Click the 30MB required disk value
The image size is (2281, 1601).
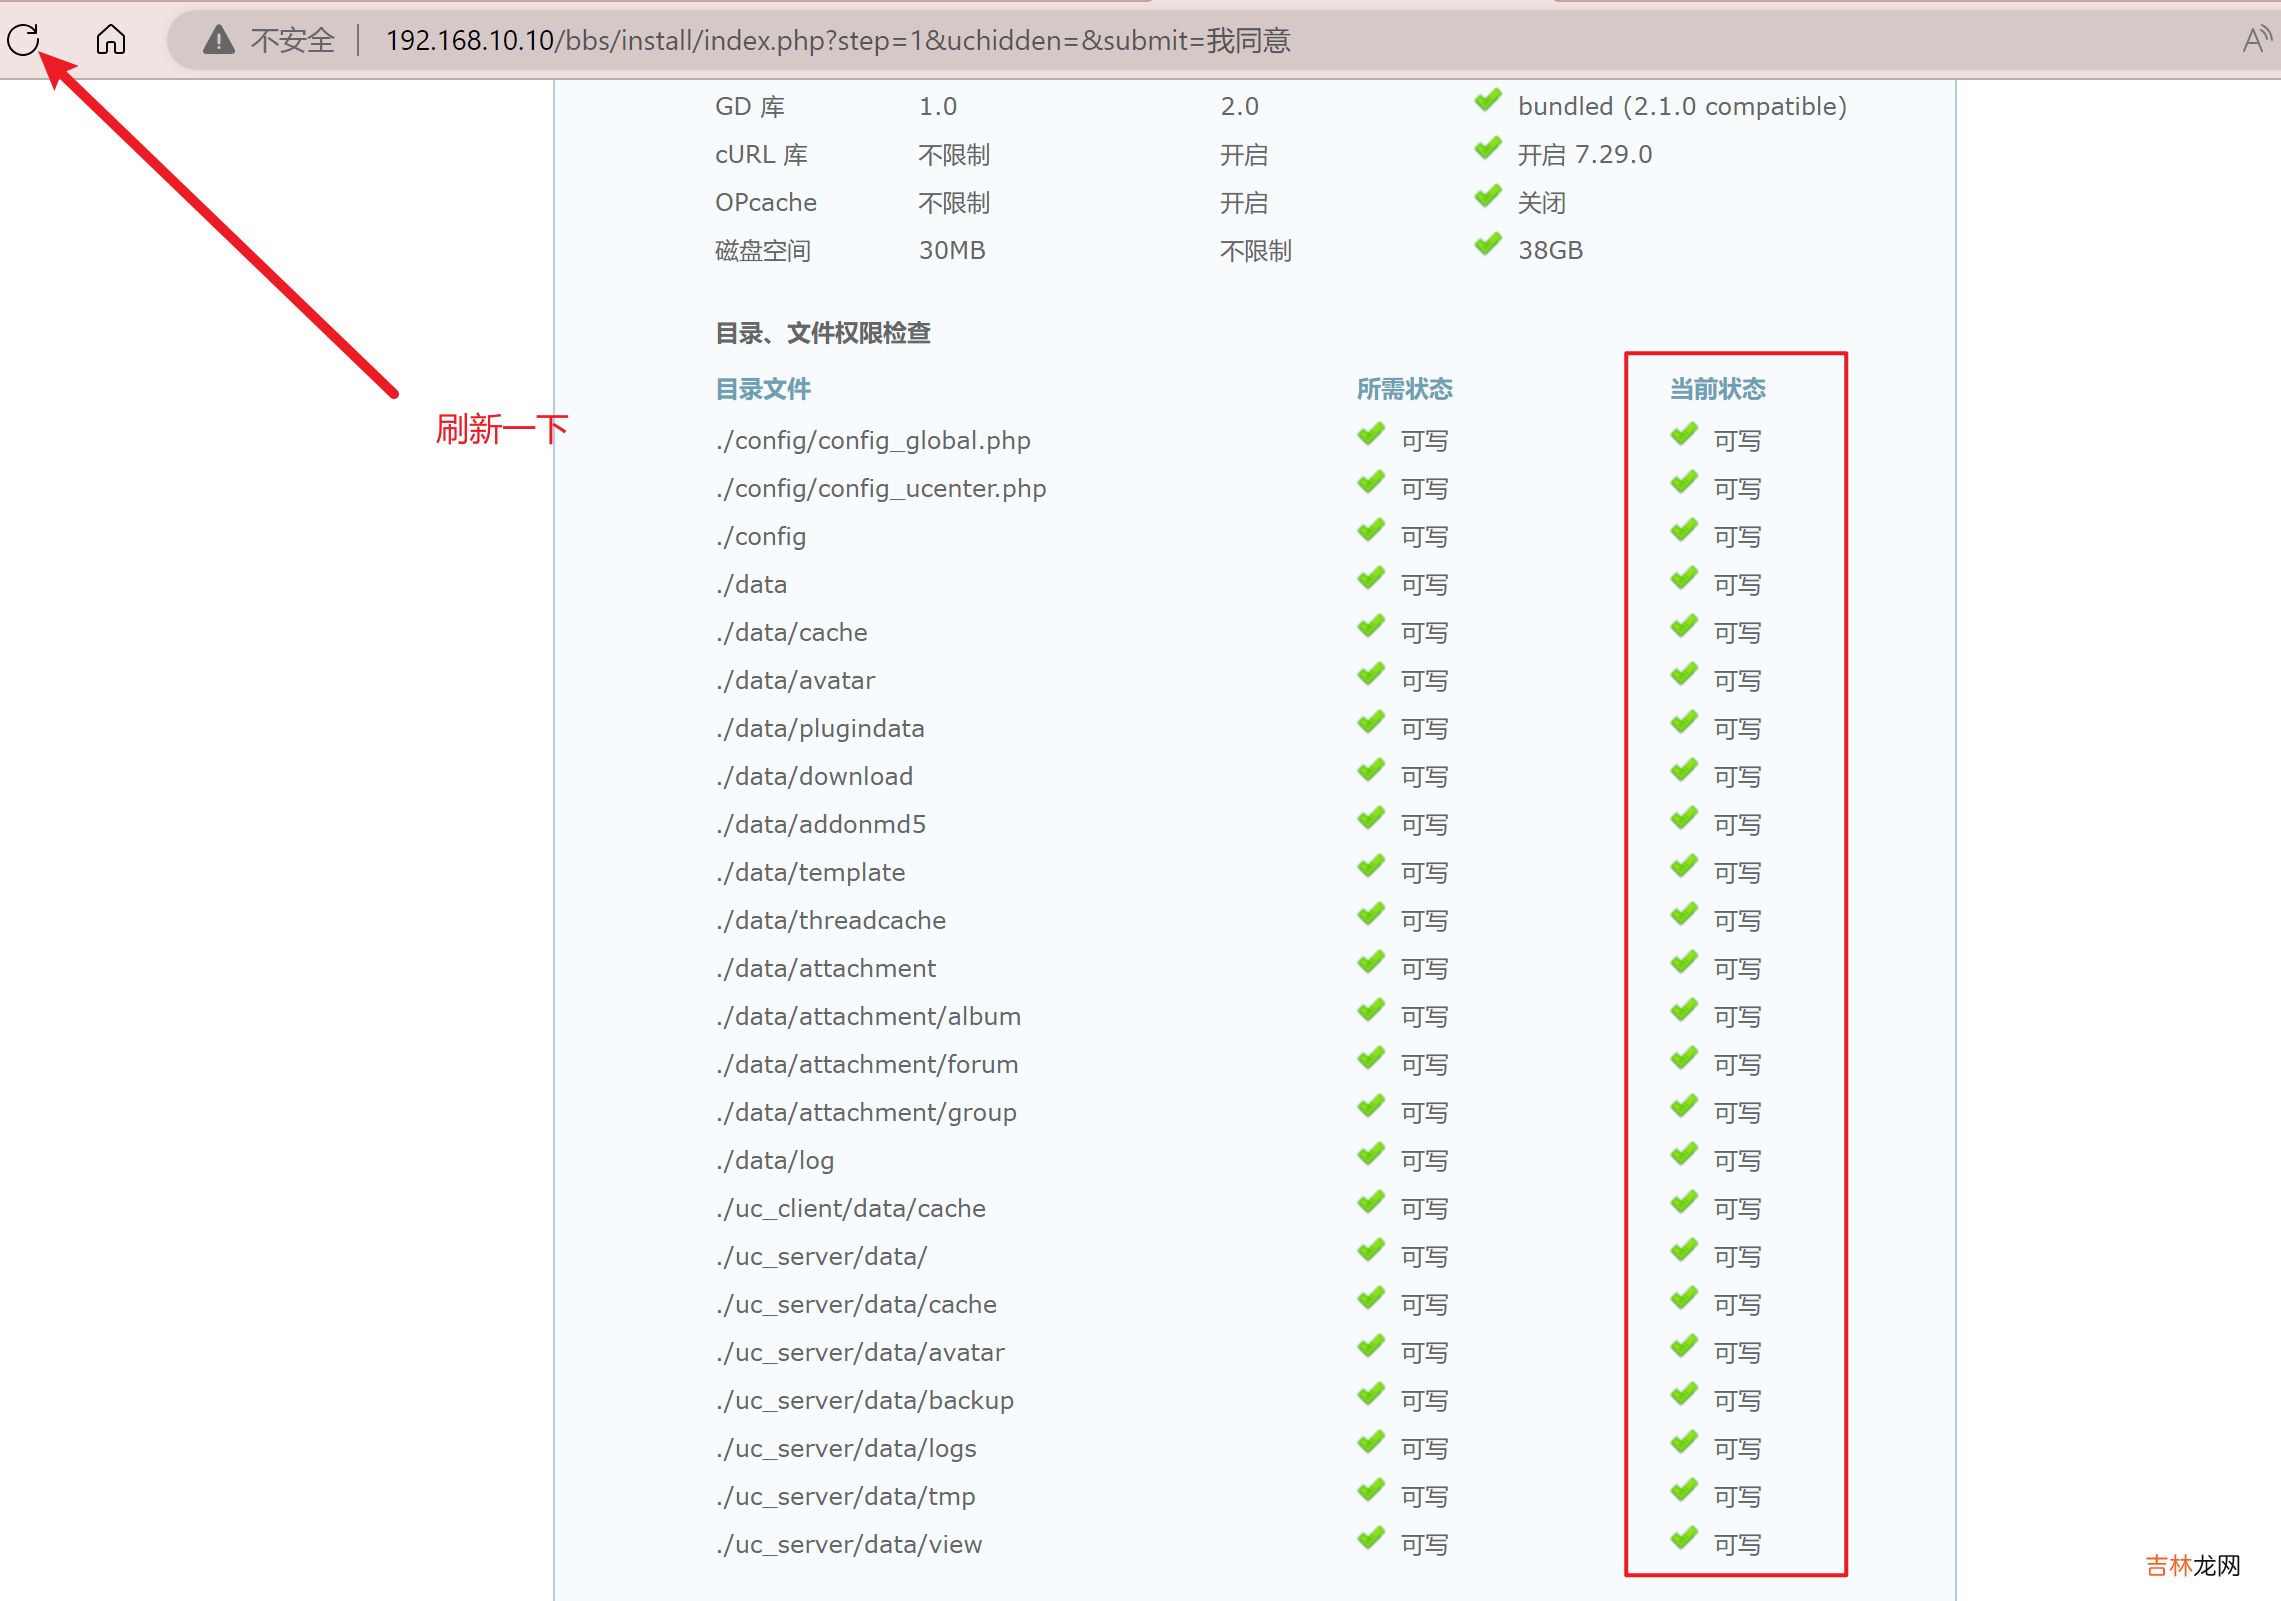pos(952,251)
